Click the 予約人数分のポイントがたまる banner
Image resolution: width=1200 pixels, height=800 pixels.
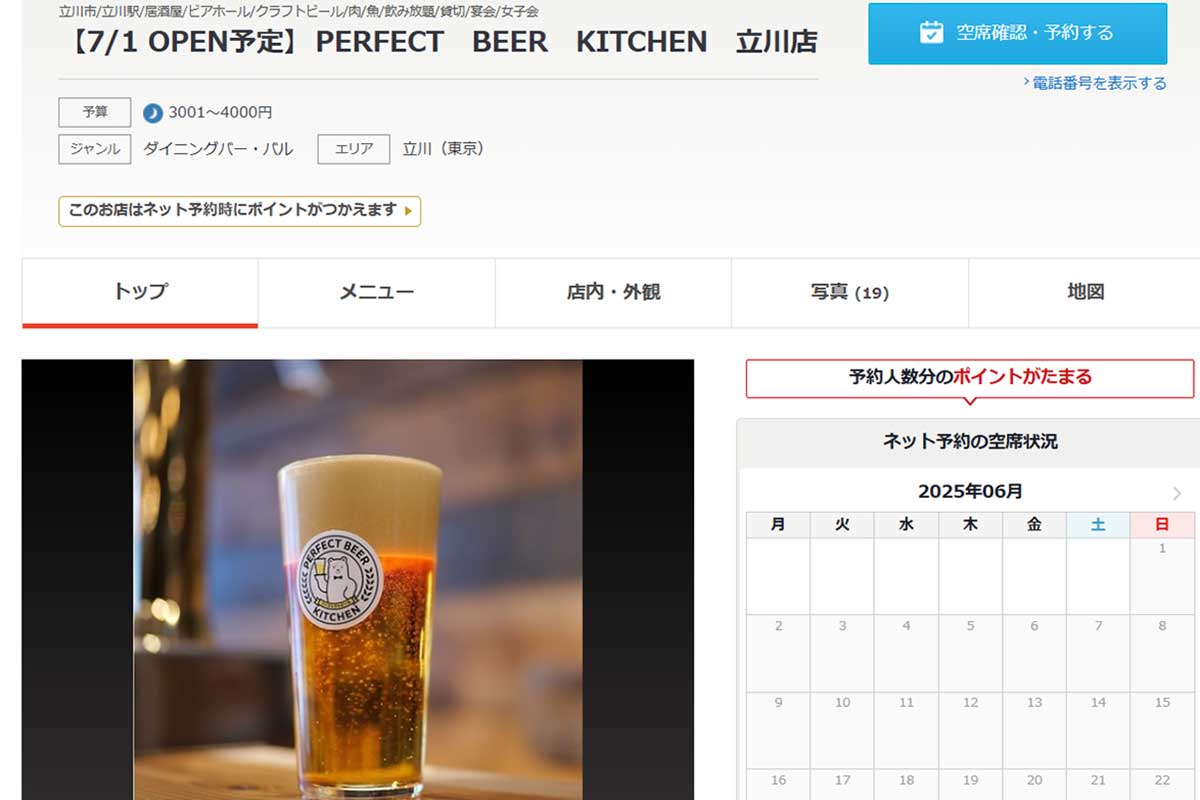pyautogui.click(x=970, y=378)
